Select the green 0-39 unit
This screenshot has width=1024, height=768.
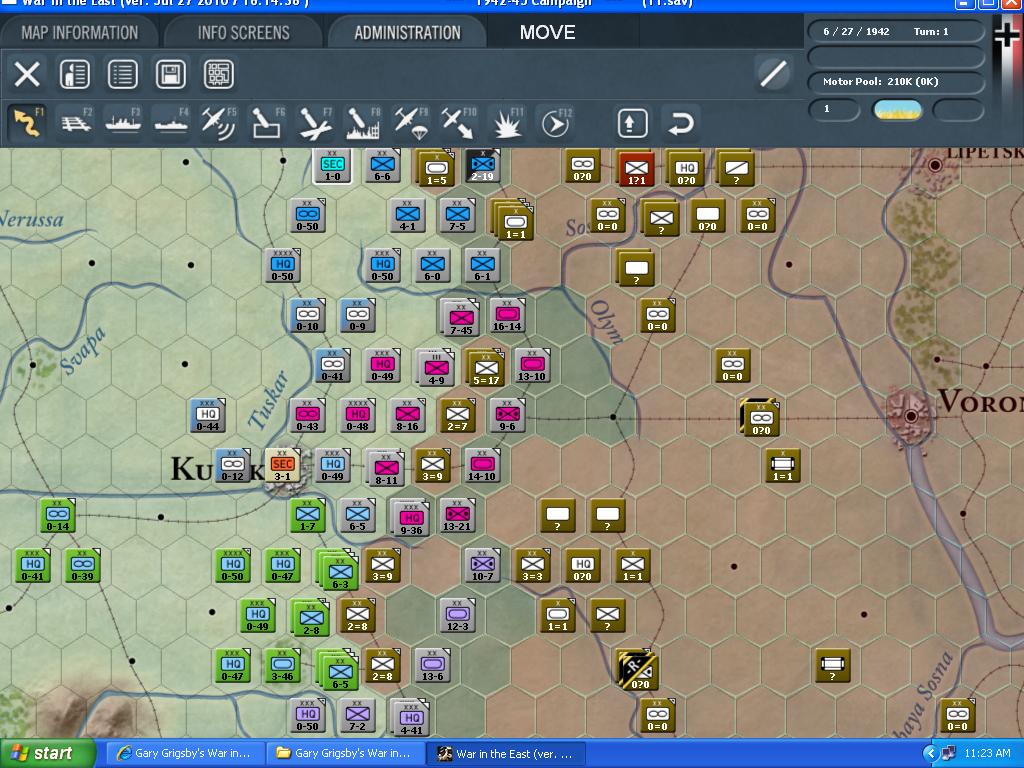pos(83,566)
